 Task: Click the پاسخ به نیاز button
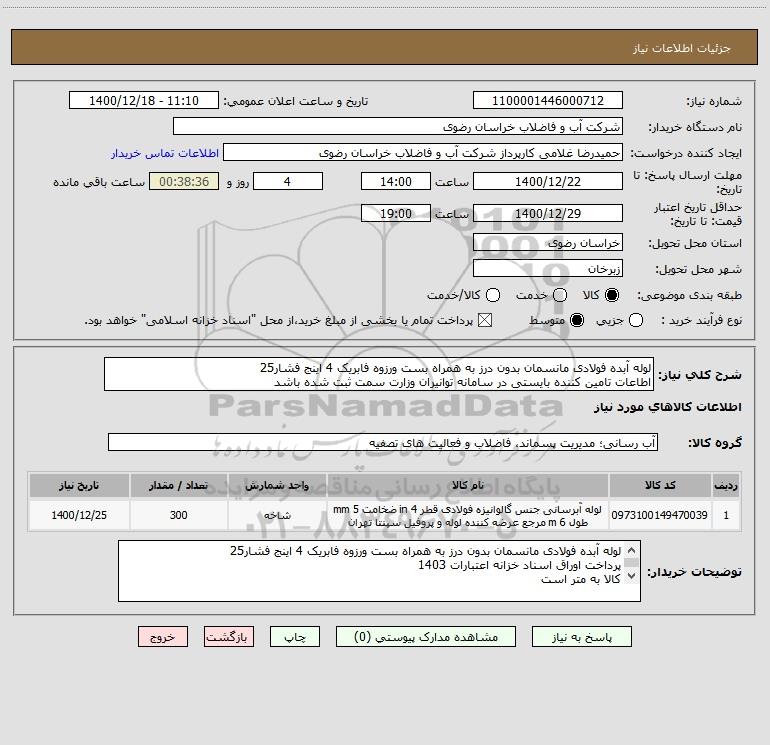[x=582, y=637]
